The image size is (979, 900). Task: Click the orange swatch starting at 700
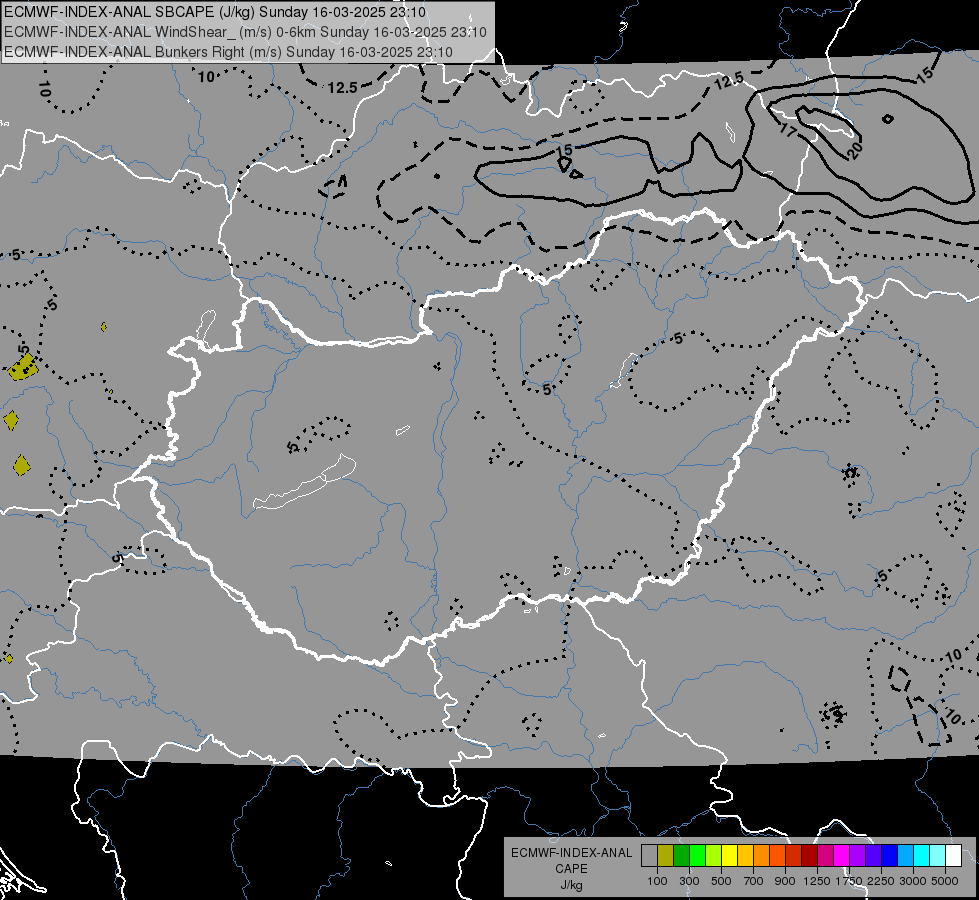[761, 855]
